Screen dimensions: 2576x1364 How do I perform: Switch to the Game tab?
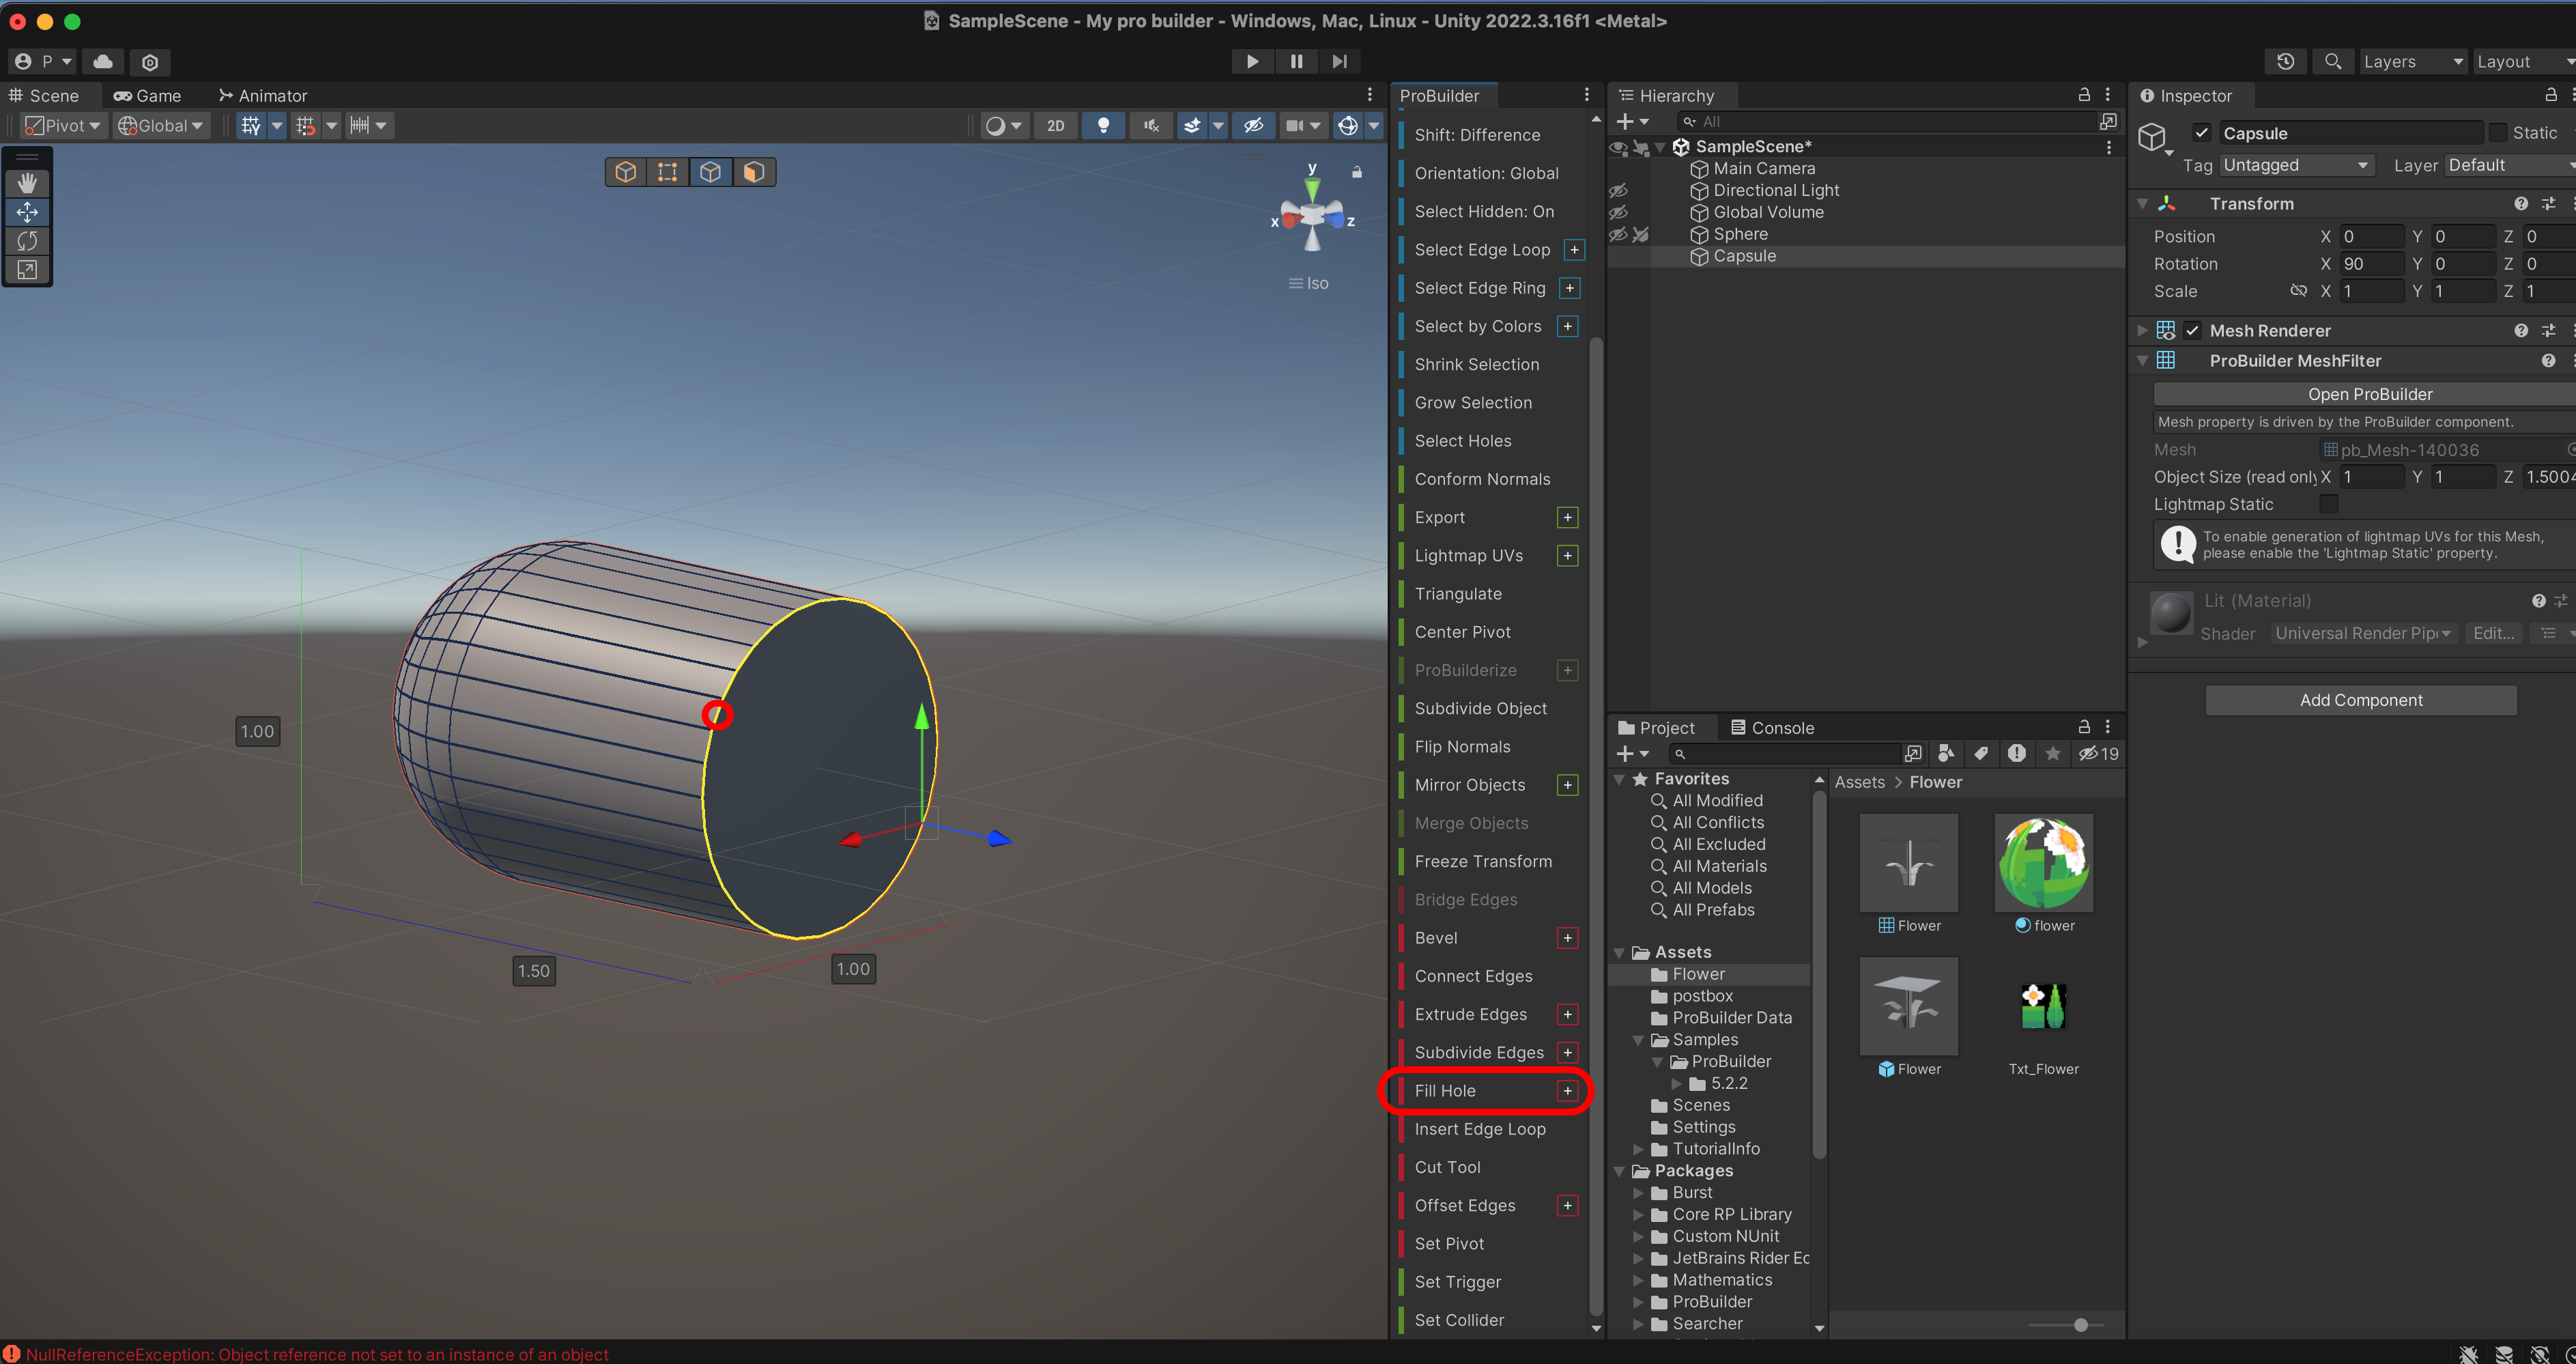click(148, 96)
